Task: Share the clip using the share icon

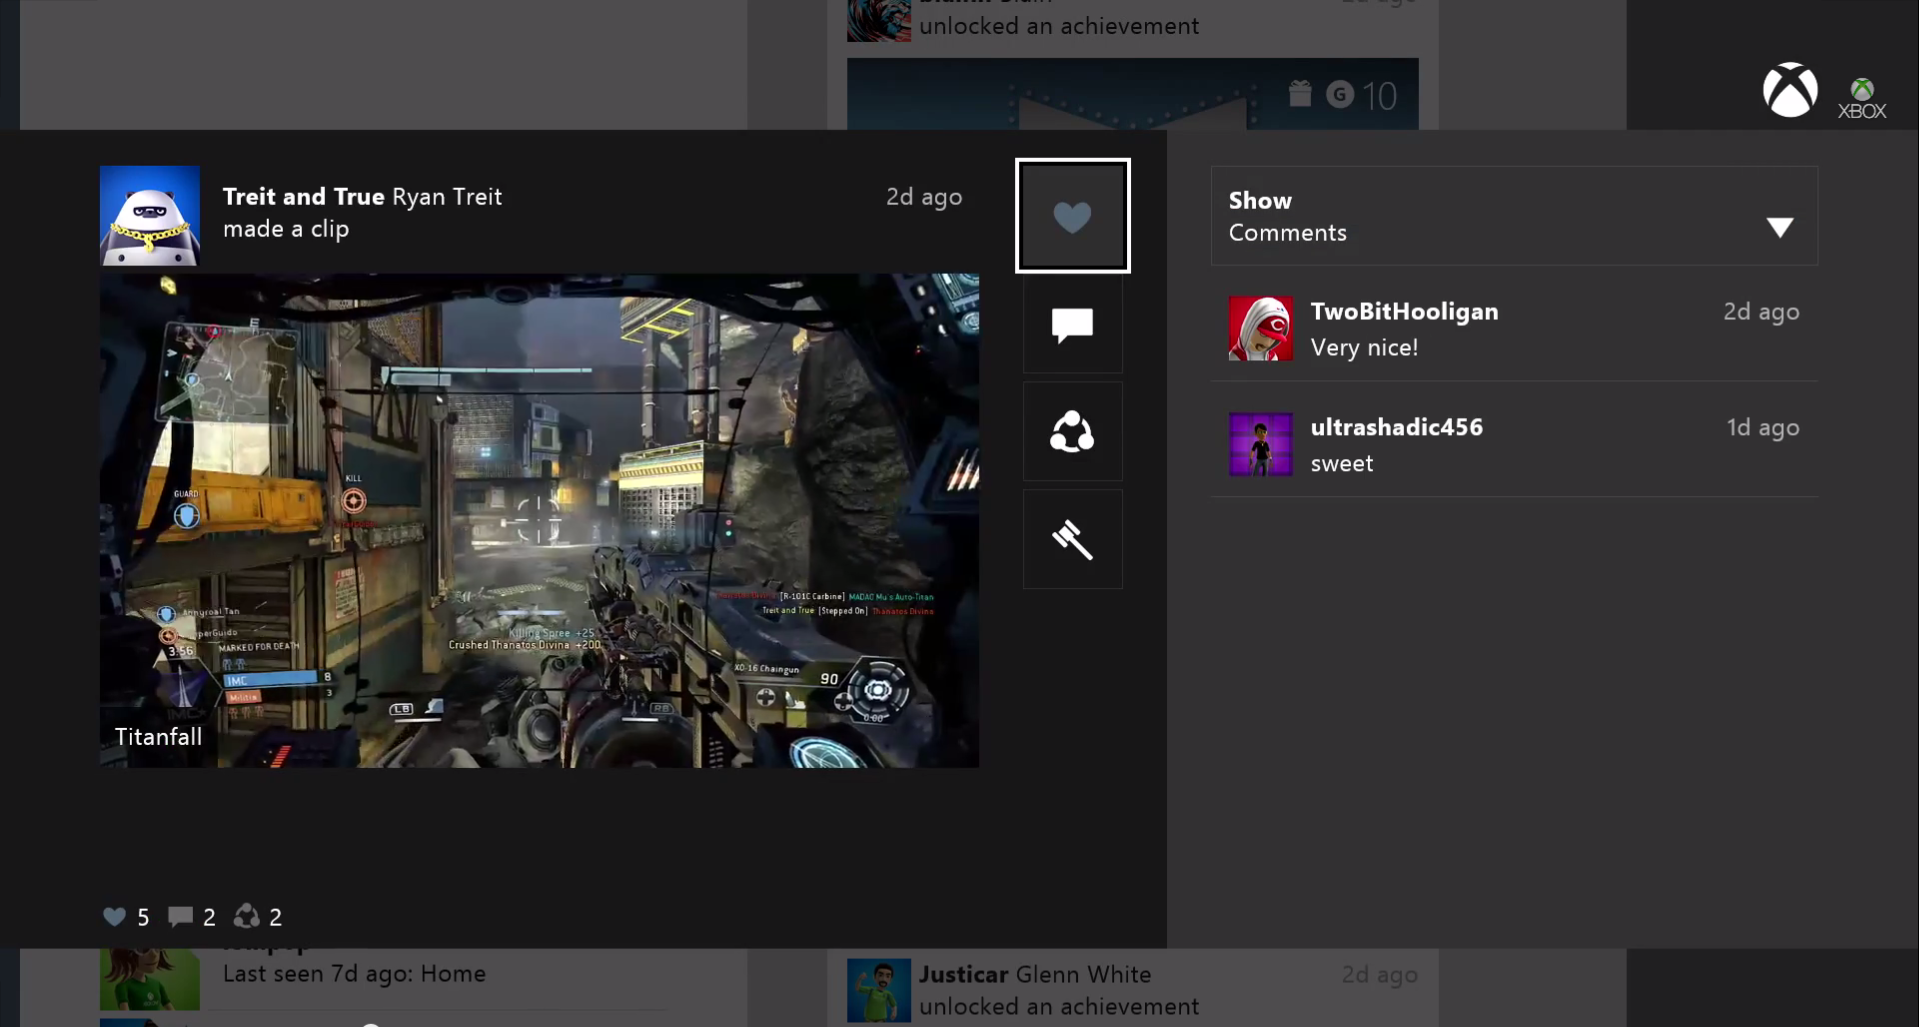Action: 1072,432
